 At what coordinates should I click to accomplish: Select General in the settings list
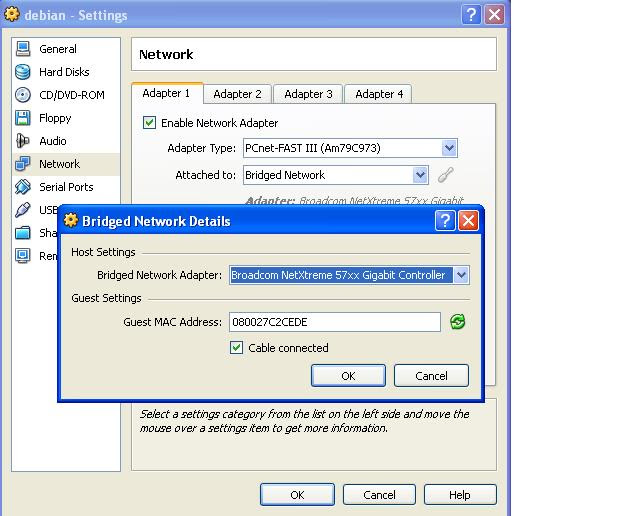coord(66,49)
